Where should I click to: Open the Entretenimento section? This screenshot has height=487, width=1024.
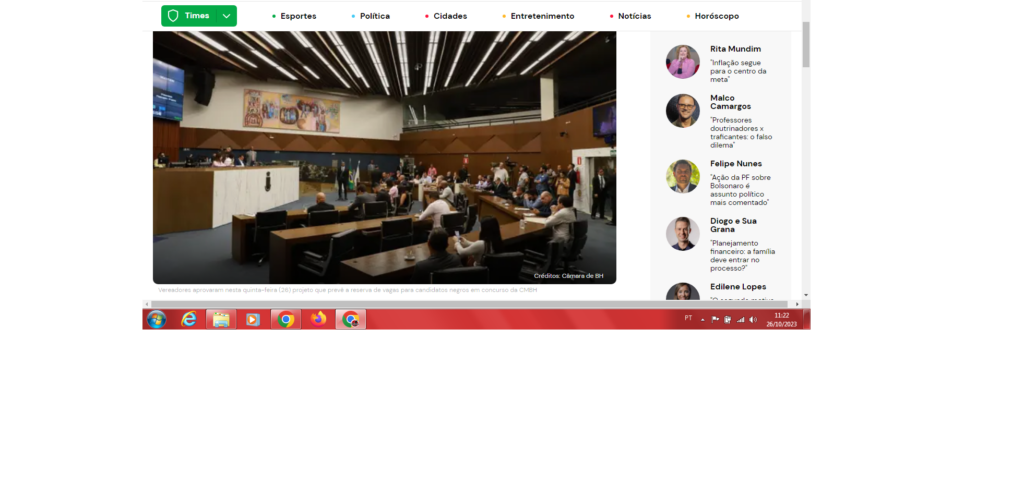click(542, 16)
